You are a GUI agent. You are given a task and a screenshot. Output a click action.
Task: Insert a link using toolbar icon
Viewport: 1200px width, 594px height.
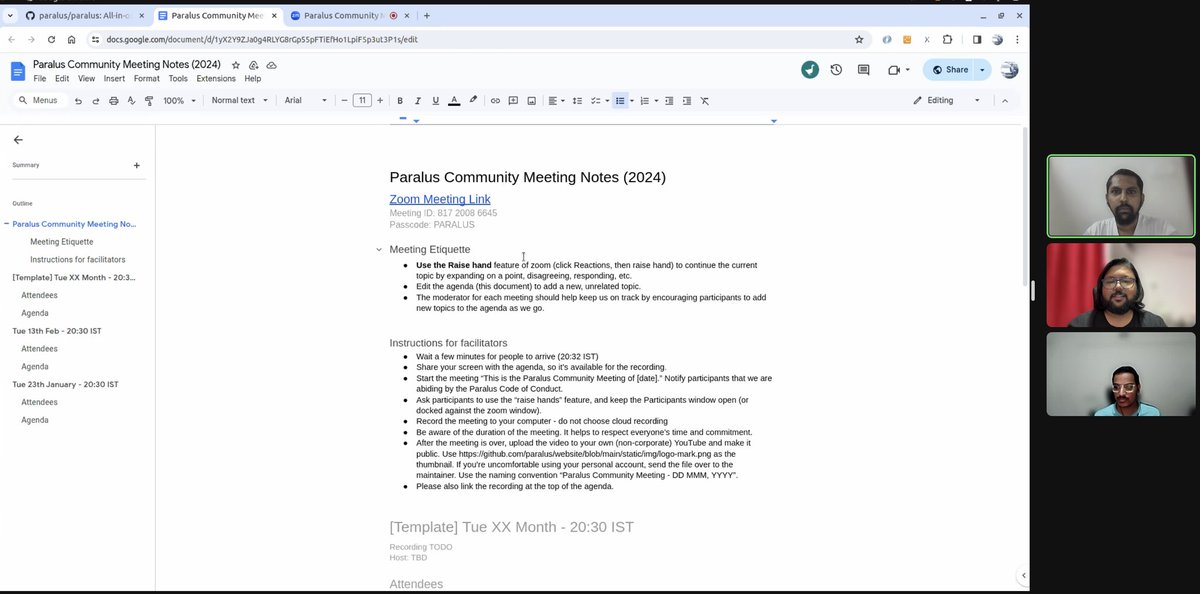coord(494,101)
